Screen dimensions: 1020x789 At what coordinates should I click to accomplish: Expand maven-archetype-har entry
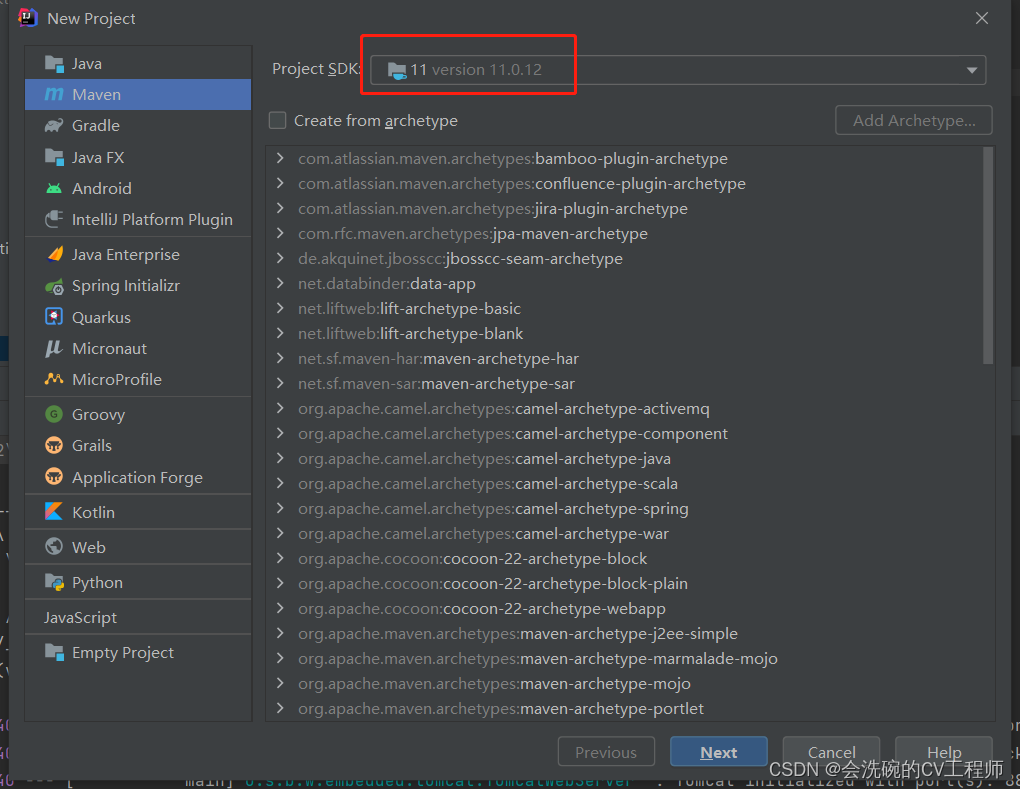tap(280, 358)
